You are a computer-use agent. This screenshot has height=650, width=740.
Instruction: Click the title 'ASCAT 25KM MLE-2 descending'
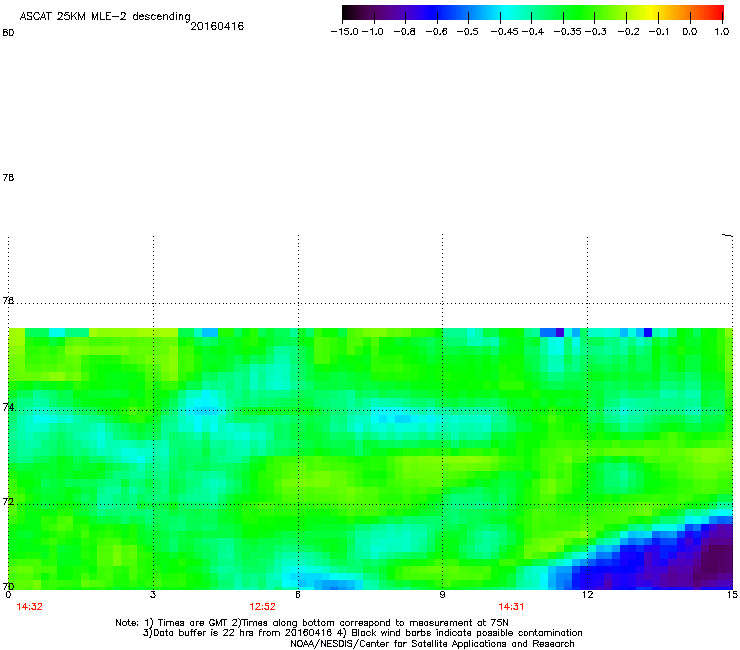[x=105, y=16]
